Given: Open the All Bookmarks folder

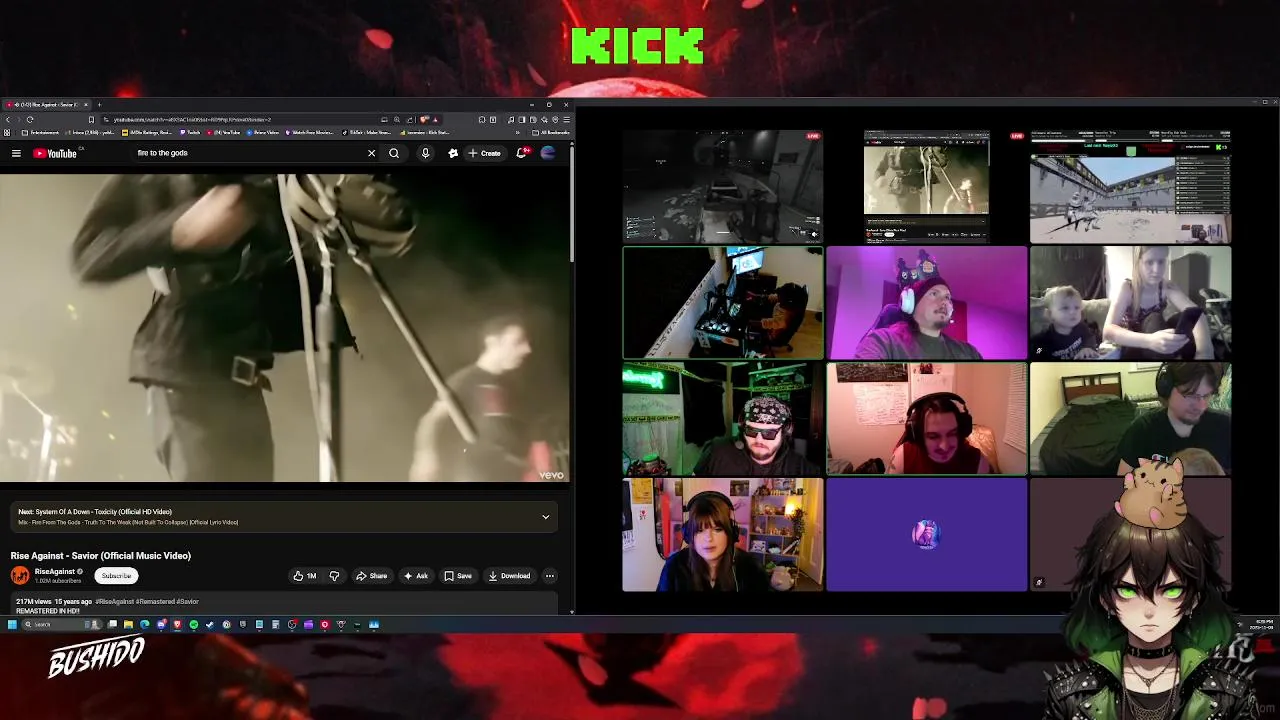Looking at the screenshot, I should 551,132.
